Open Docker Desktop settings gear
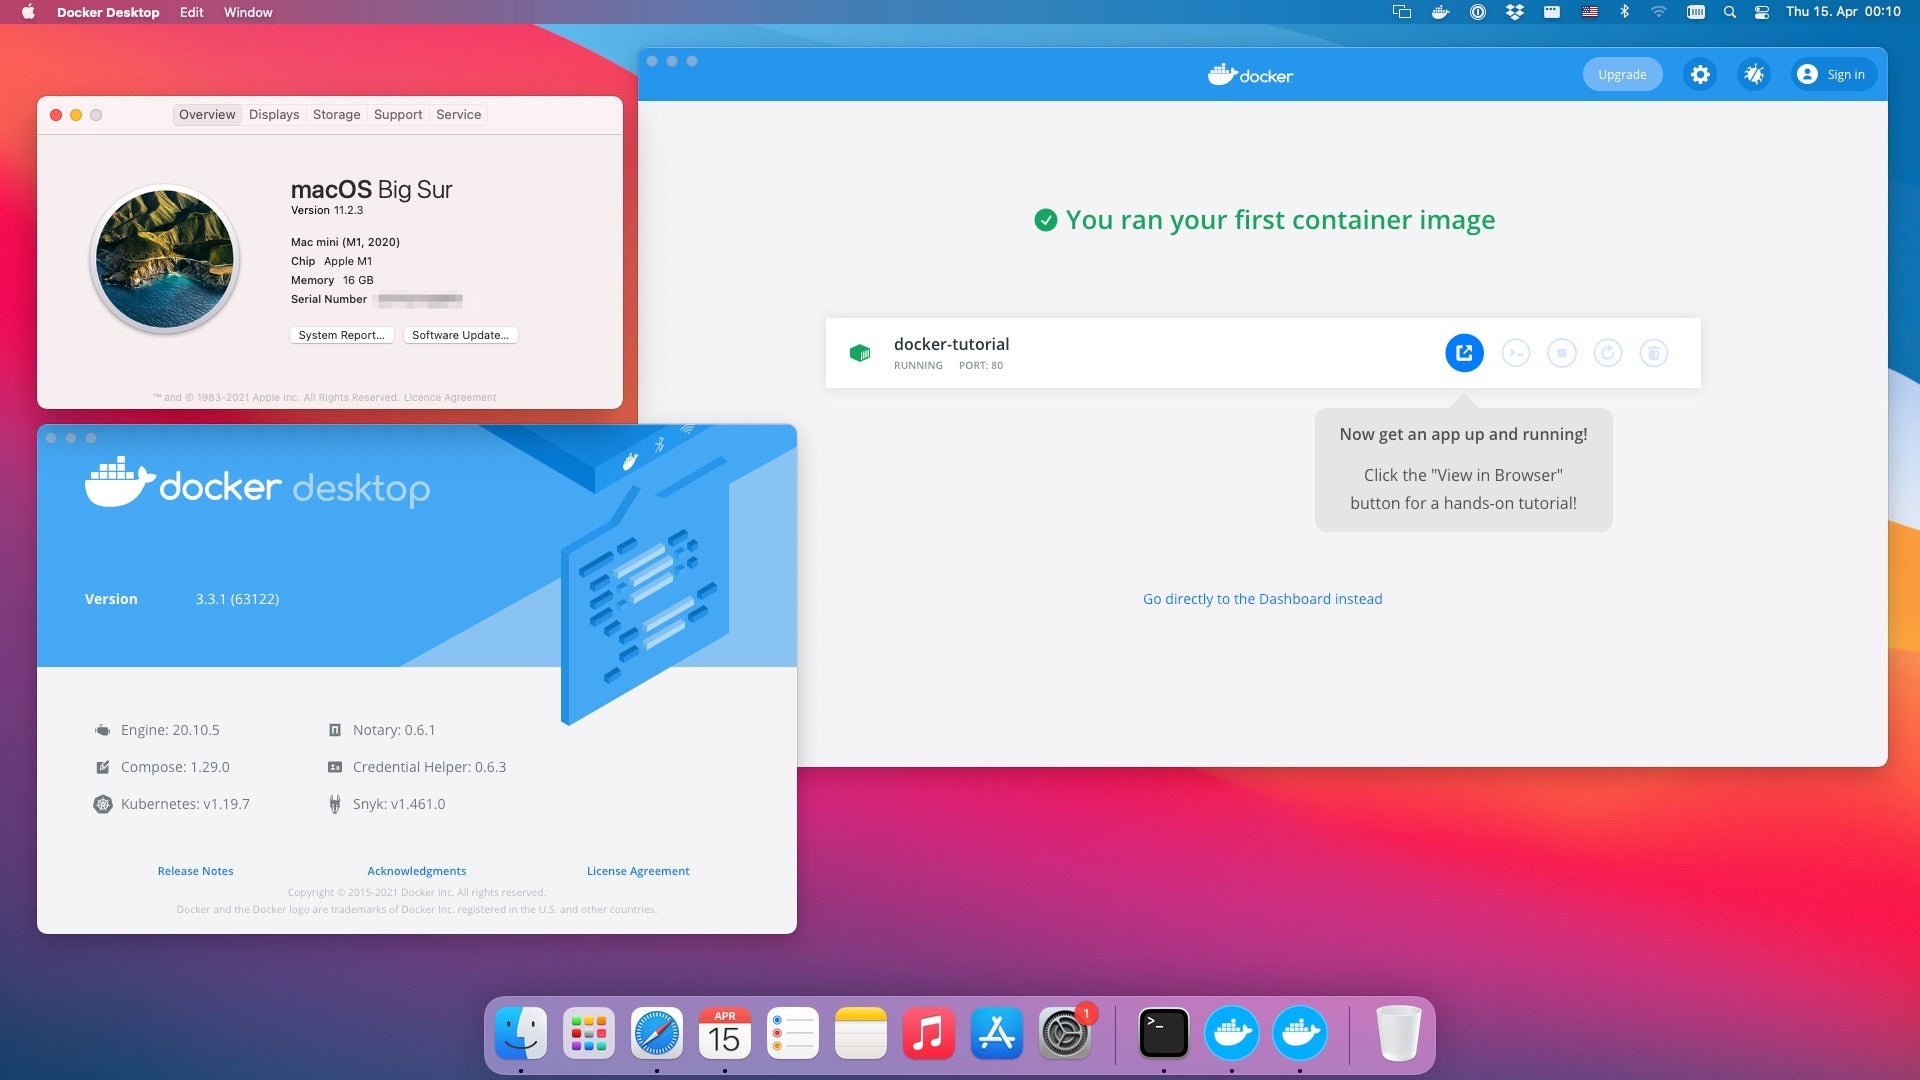The width and height of the screenshot is (1920, 1080). [x=1700, y=74]
